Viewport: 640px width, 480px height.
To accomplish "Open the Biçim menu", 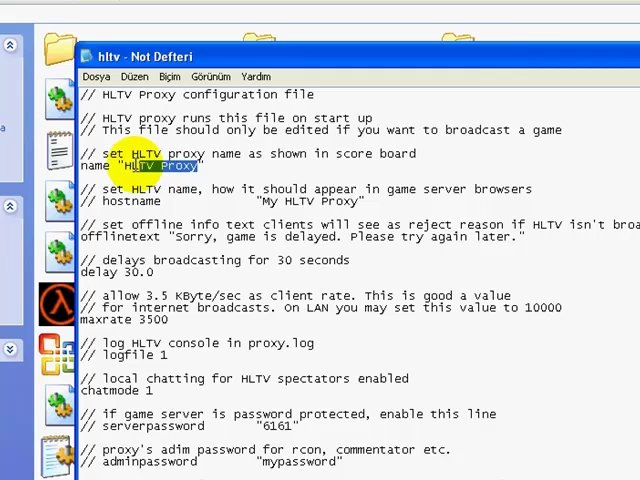I will [169, 77].
